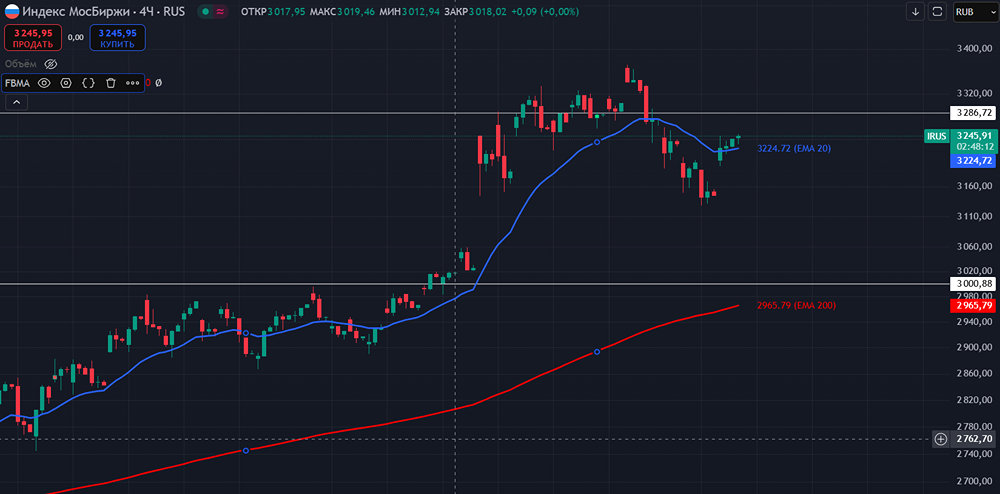Click the red ПРОДАТЬ sell button
Viewport: 1000px width, 494px height.
(33, 38)
